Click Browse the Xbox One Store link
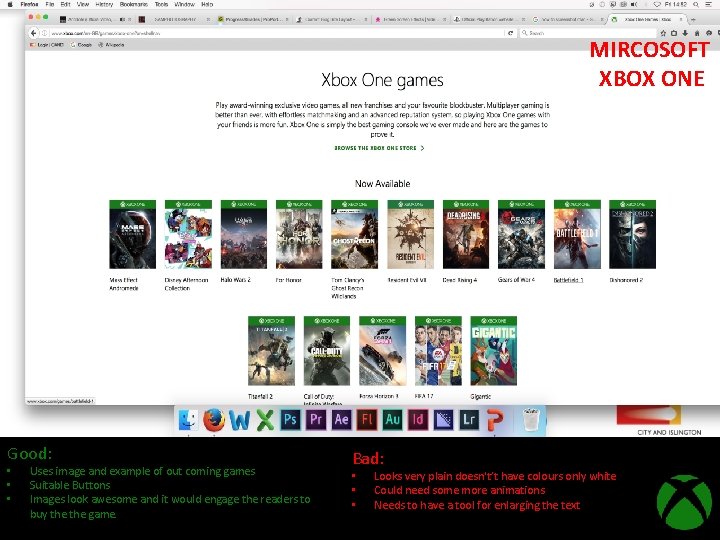This screenshot has width=720, height=540. pyautogui.click(x=379, y=148)
